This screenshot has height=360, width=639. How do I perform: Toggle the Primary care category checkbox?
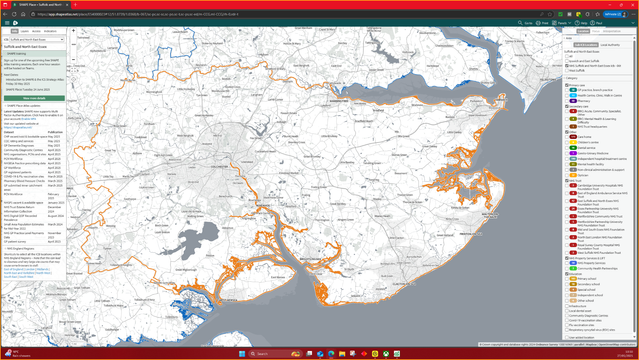pyautogui.click(x=566, y=85)
